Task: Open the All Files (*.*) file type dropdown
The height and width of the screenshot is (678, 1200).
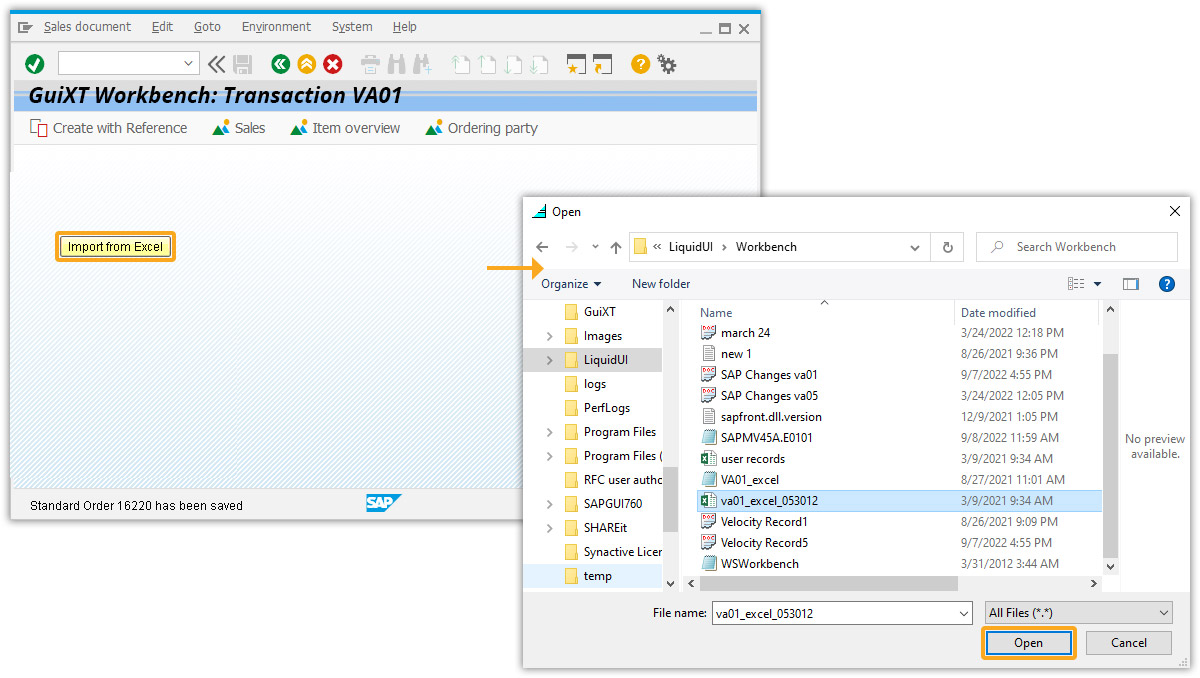Action: [1078, 613]
